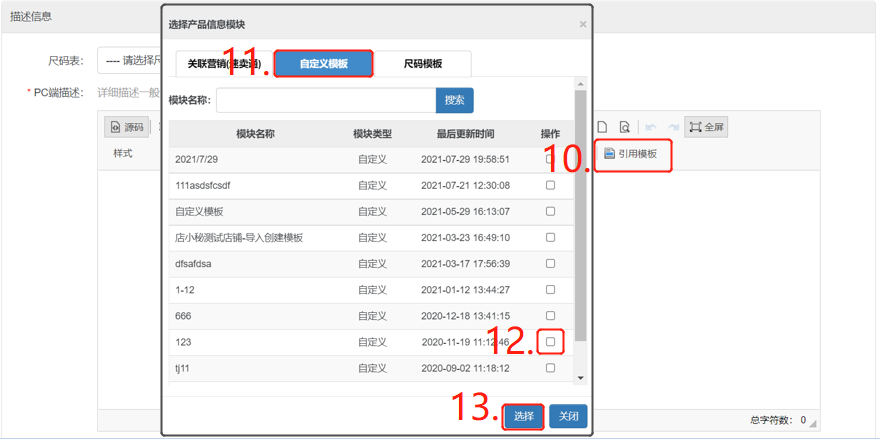The height and width of the screenshot is (439, 880).
Task: Click the 选择 select button
Action: (523, 417)
